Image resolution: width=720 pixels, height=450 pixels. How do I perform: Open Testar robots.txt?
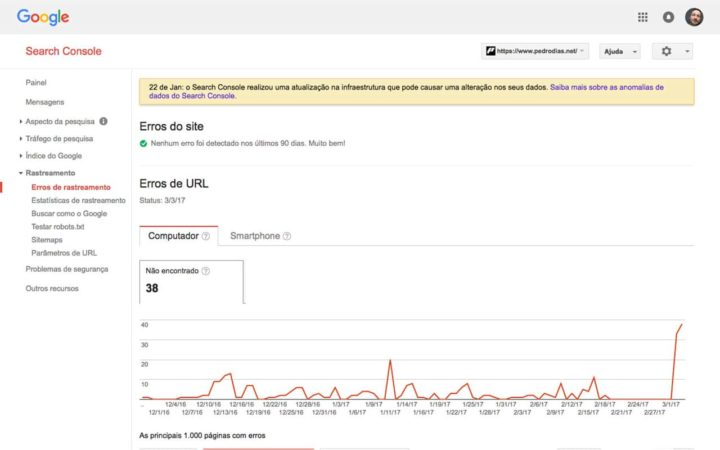58,227
